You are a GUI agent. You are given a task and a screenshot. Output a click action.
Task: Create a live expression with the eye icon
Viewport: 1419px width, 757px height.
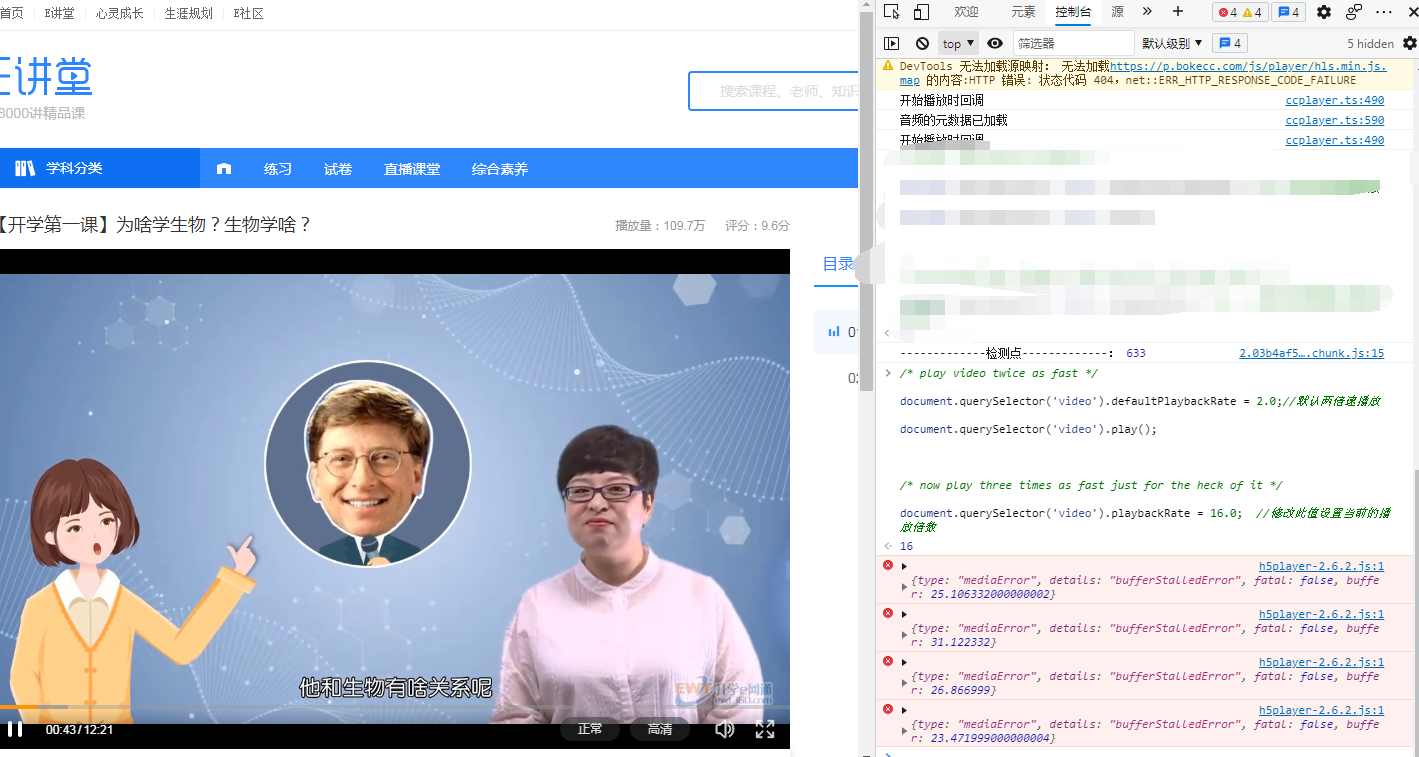pyautogui.click(x=994, y=43)
